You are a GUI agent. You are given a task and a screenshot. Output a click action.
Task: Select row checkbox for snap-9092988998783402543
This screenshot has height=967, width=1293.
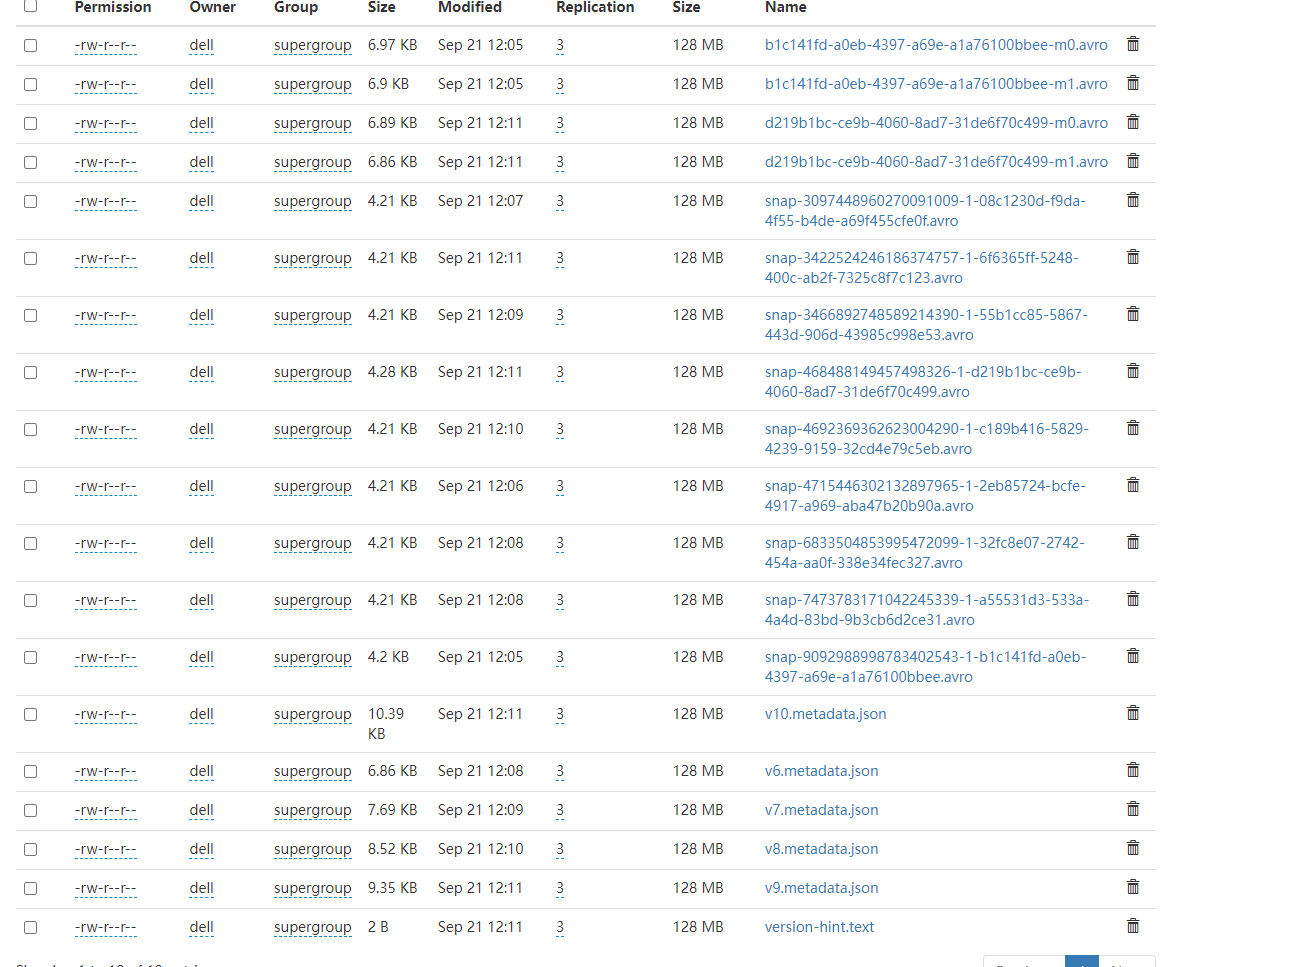(31, 658)
